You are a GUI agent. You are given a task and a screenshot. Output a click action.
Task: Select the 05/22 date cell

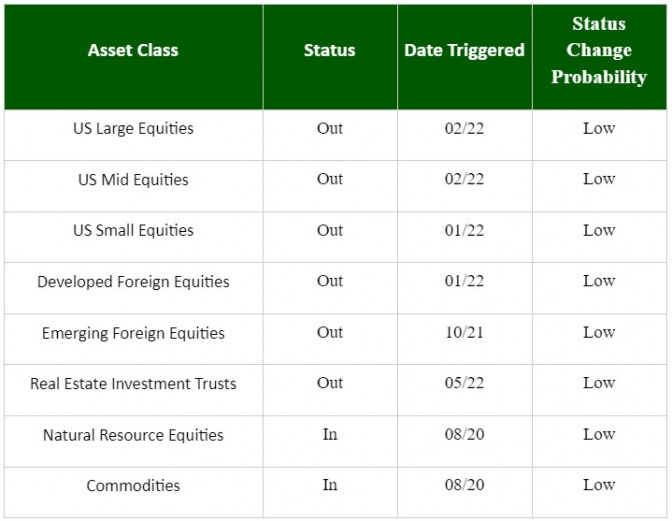coord(464,383)
